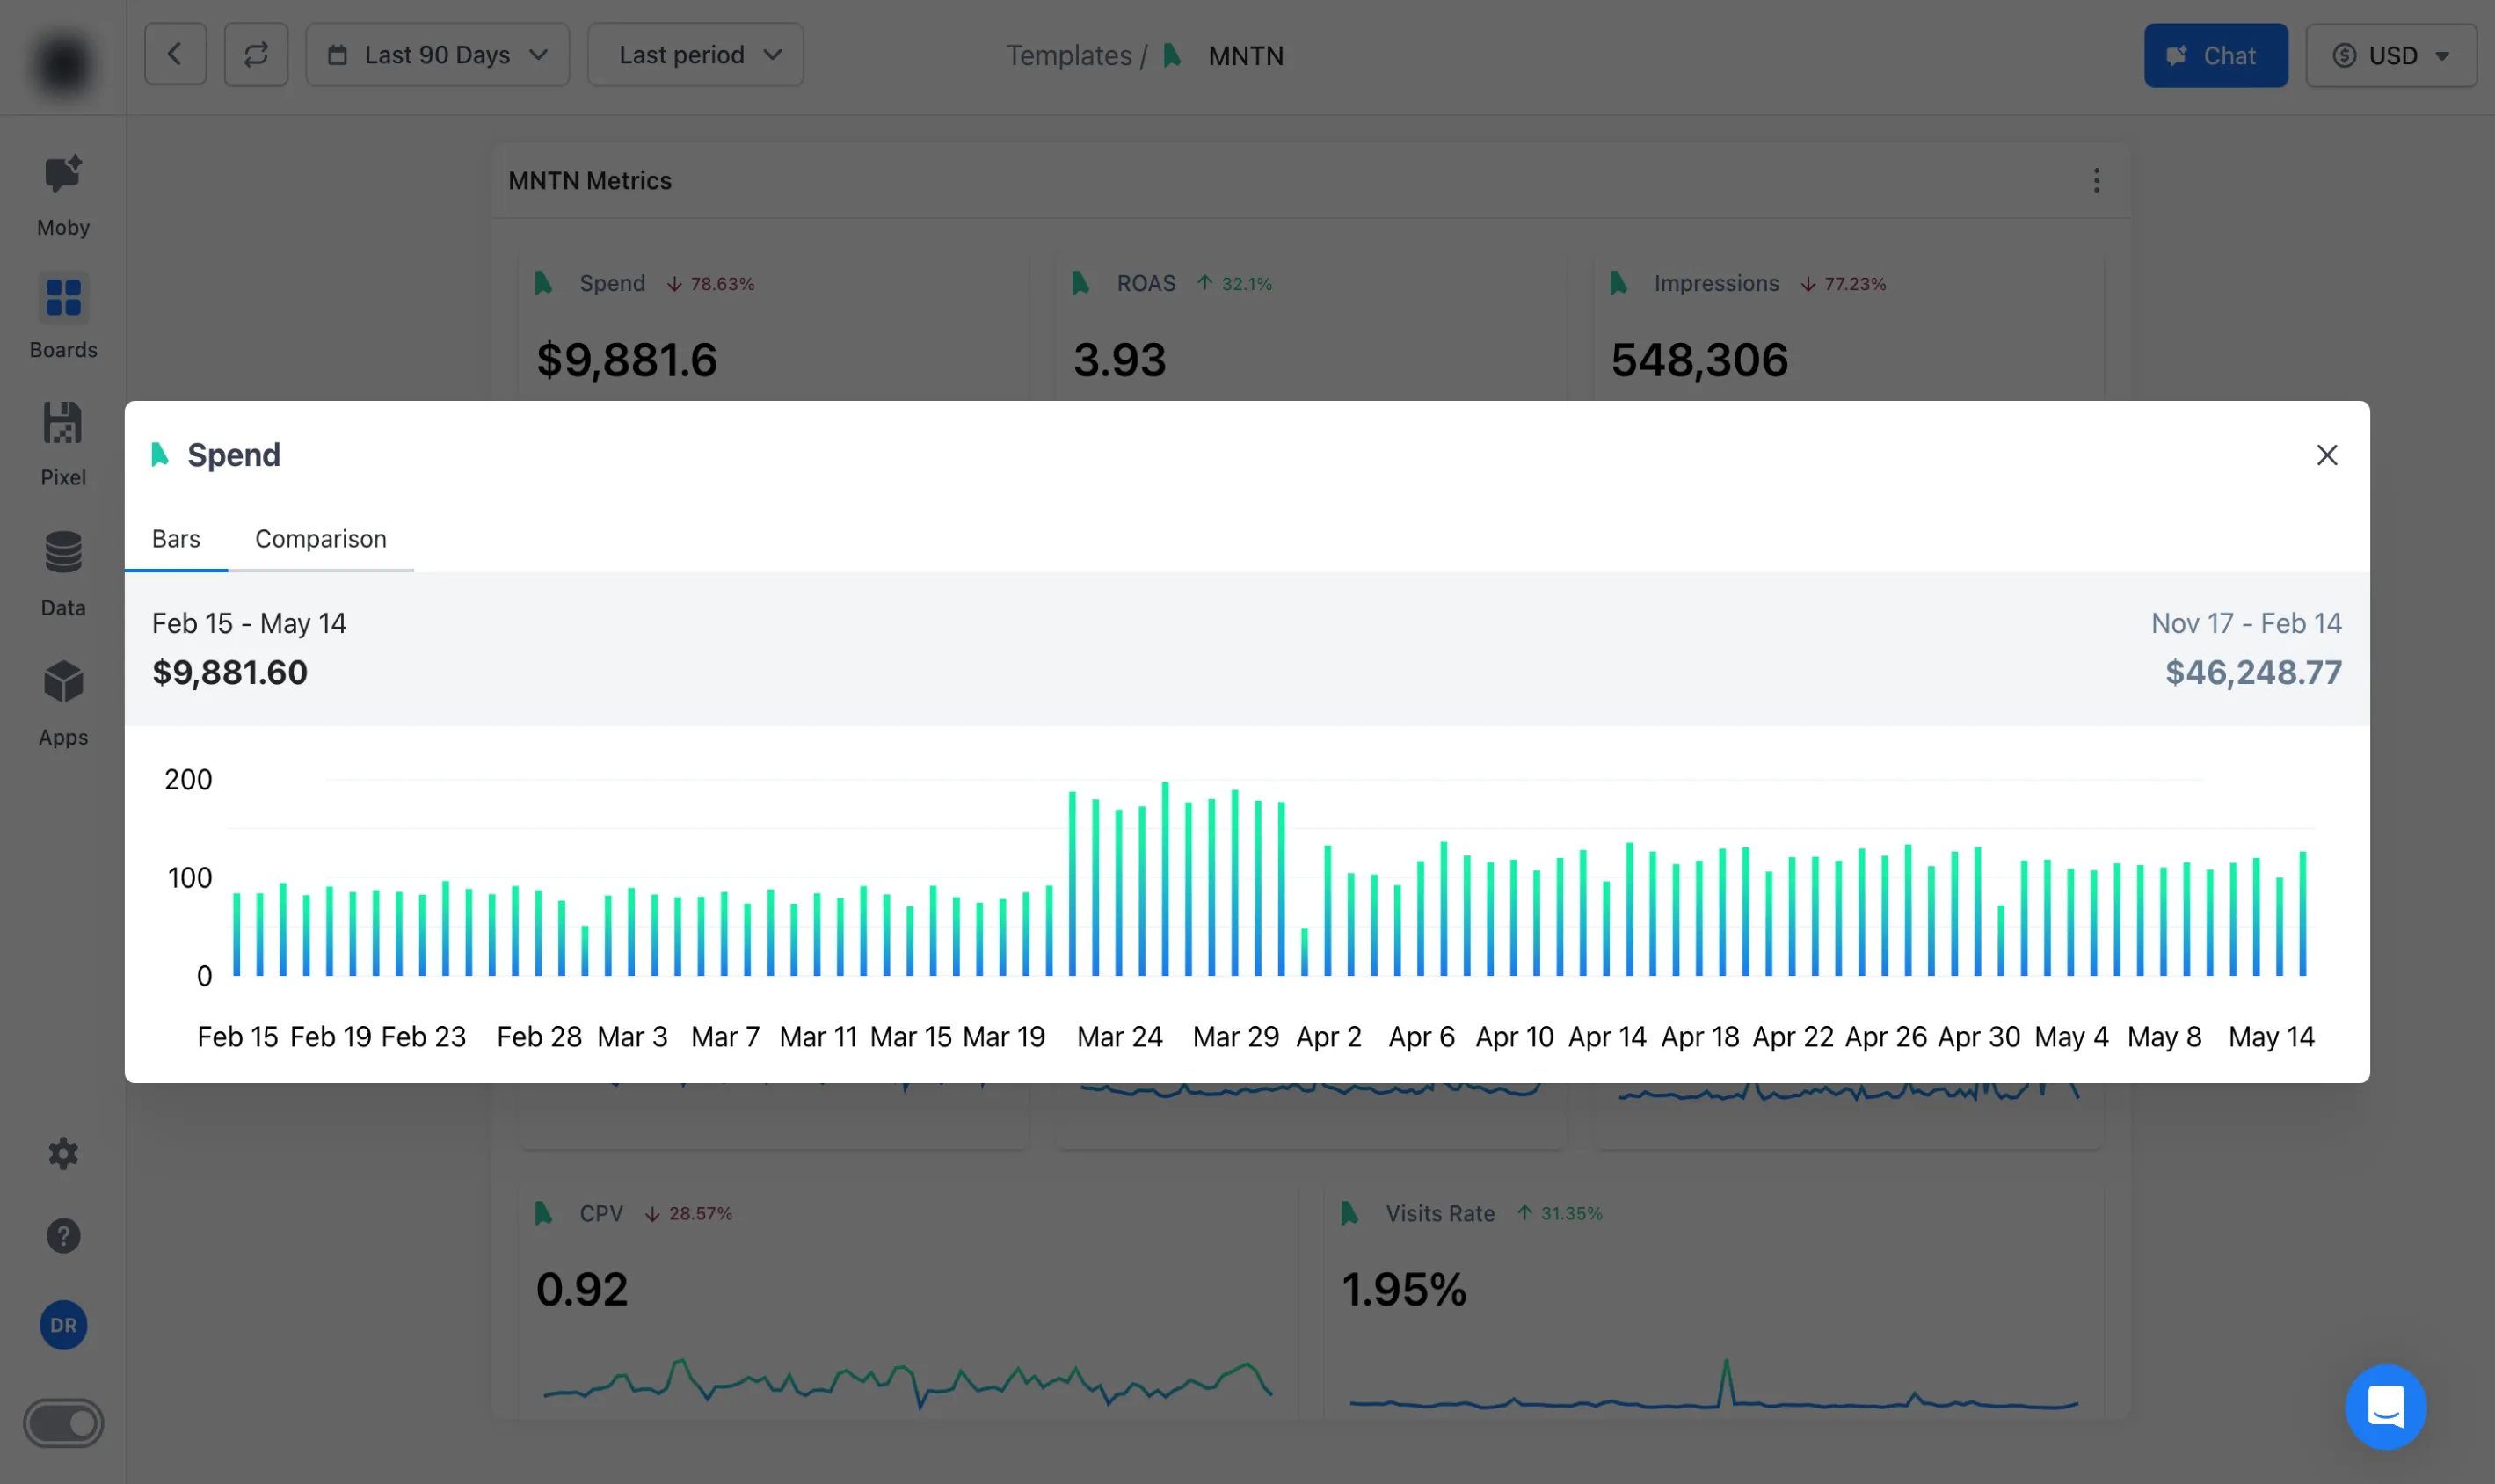Toggle the dark mode switch
Screen dimensions: 2495x1484
[x=63, y=1422]
